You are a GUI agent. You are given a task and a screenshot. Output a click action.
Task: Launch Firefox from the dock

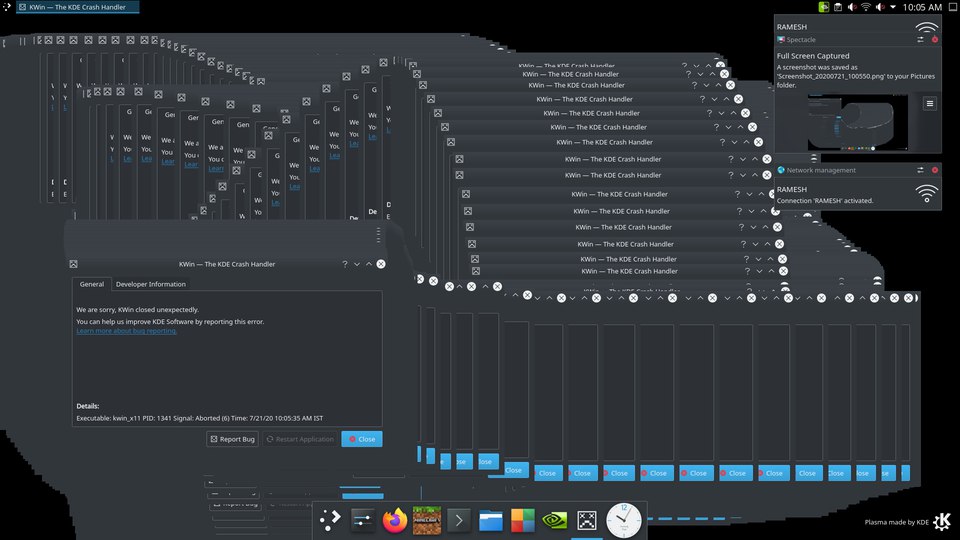[395, 520]
